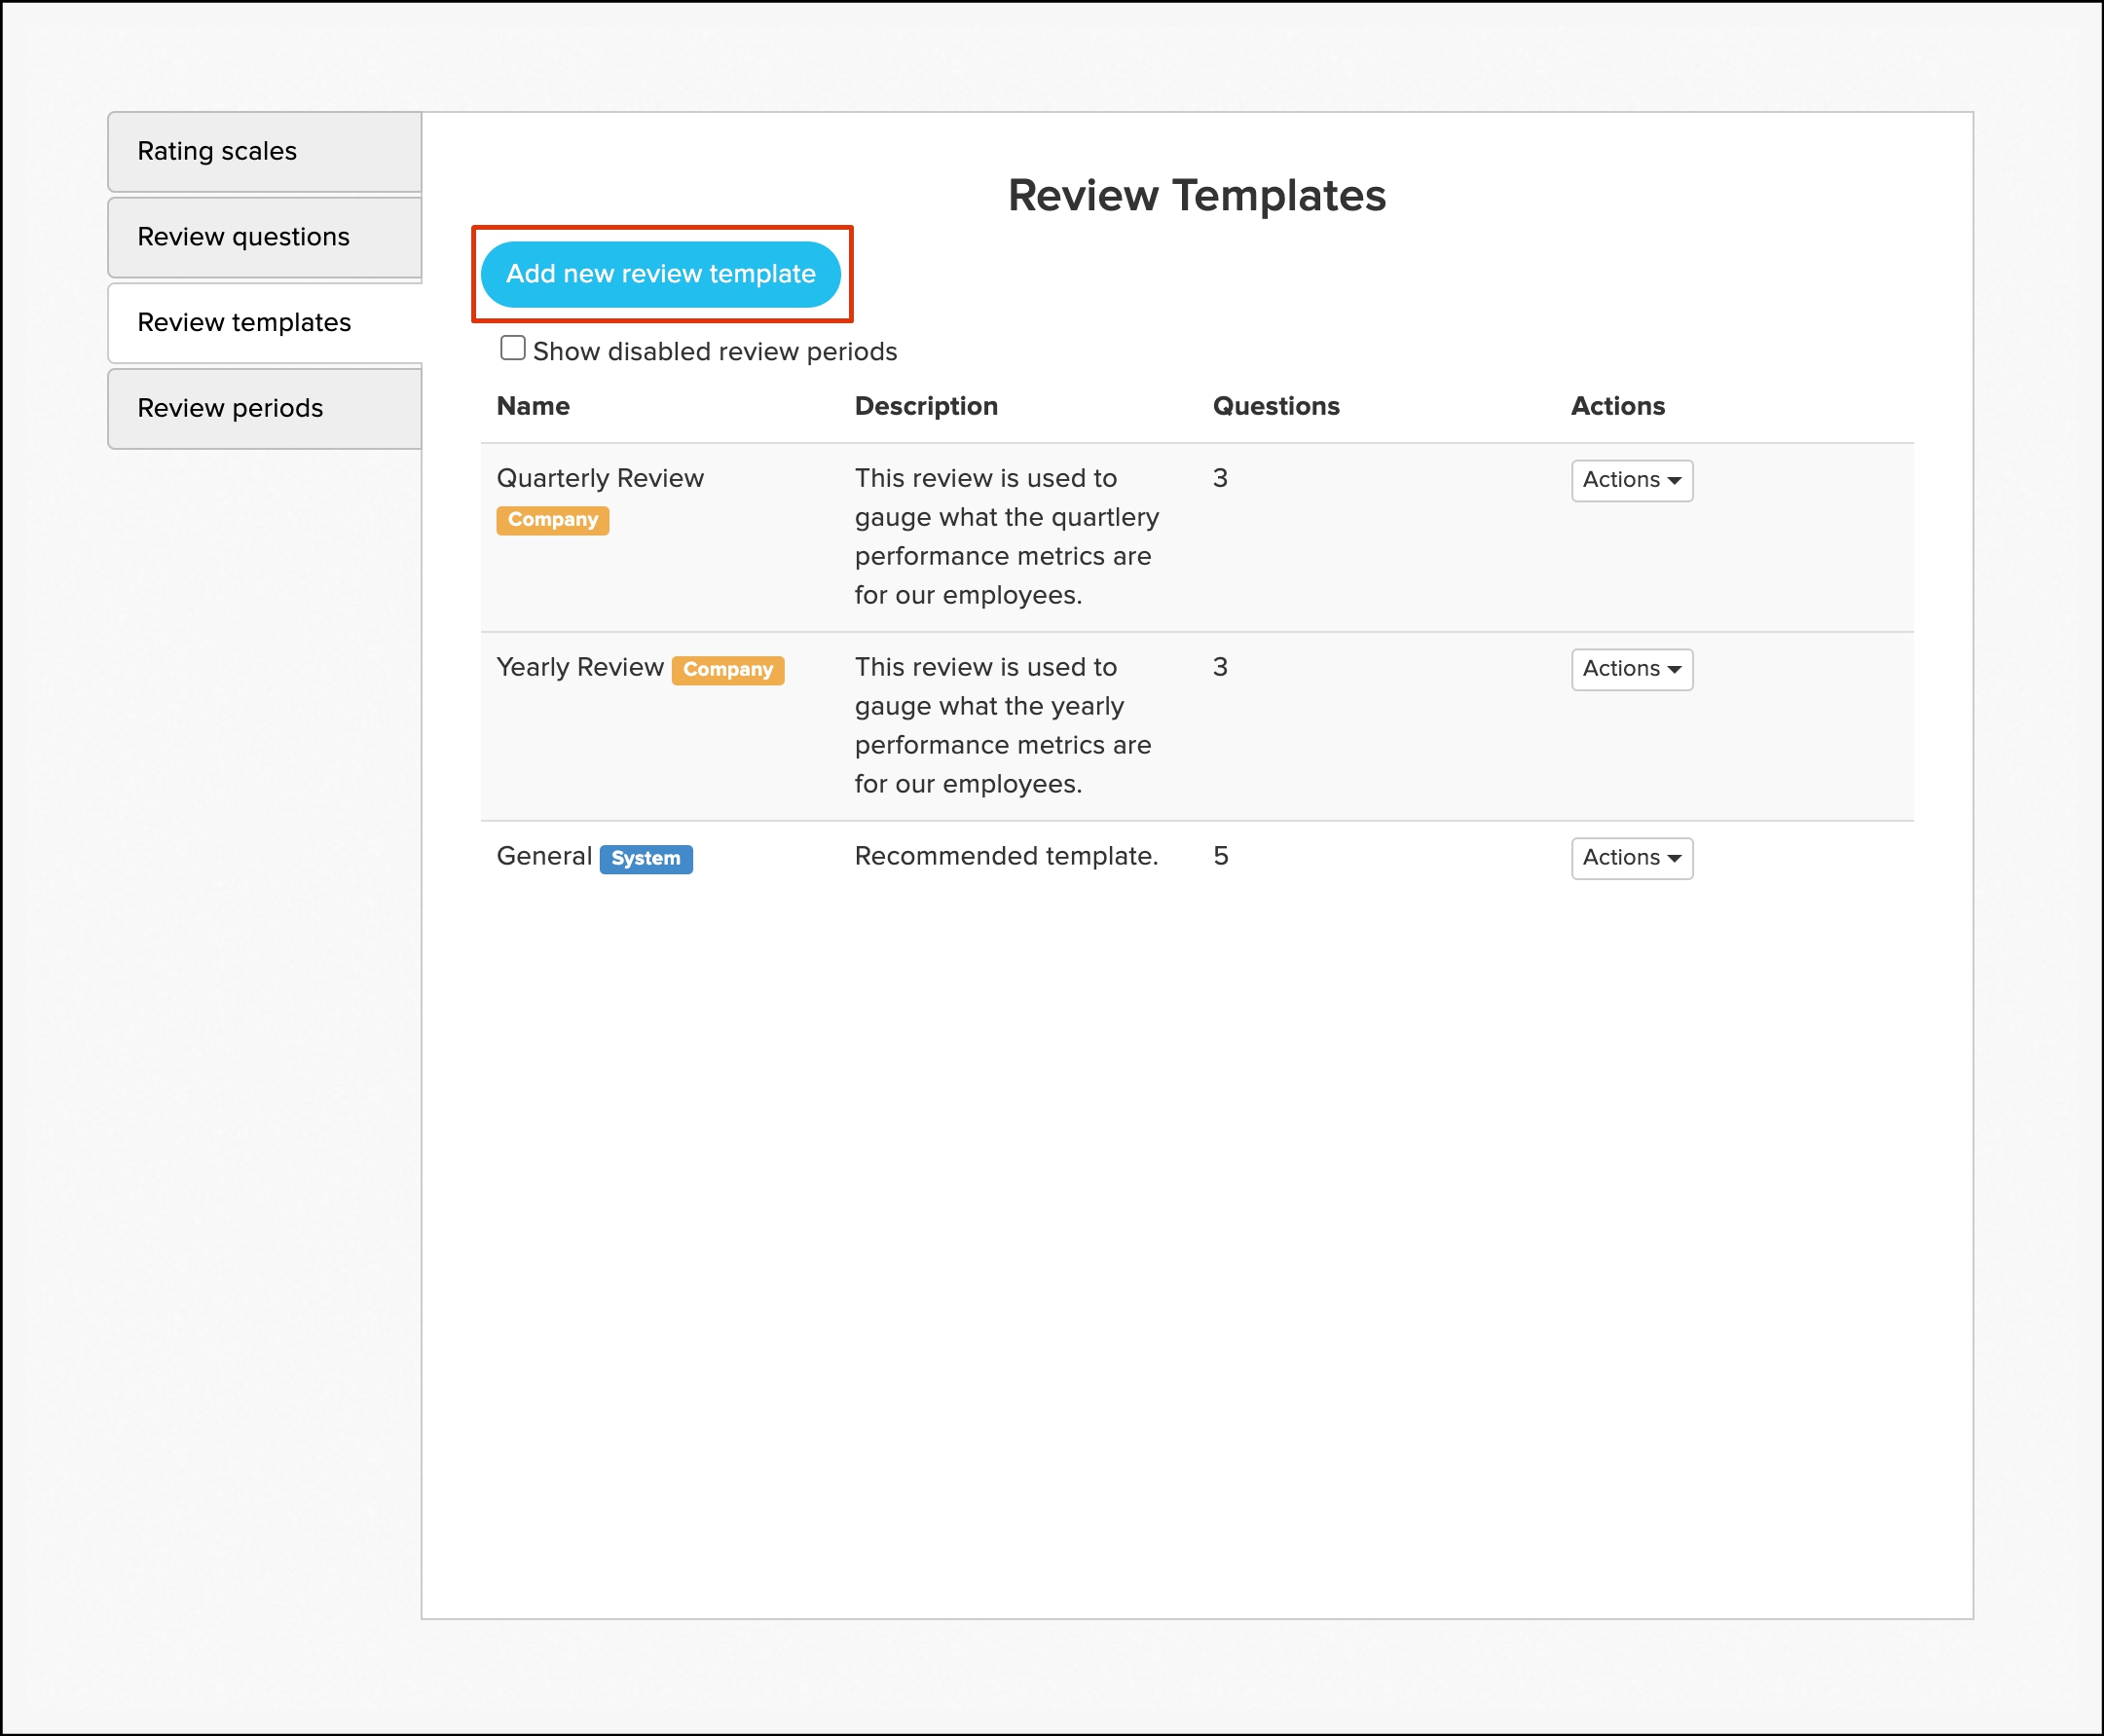Image resolution: width=2104 pixels, height=1736 pixels.
Task: Open Actions dropdown for Yearly Review
Action: [1631, 669]
